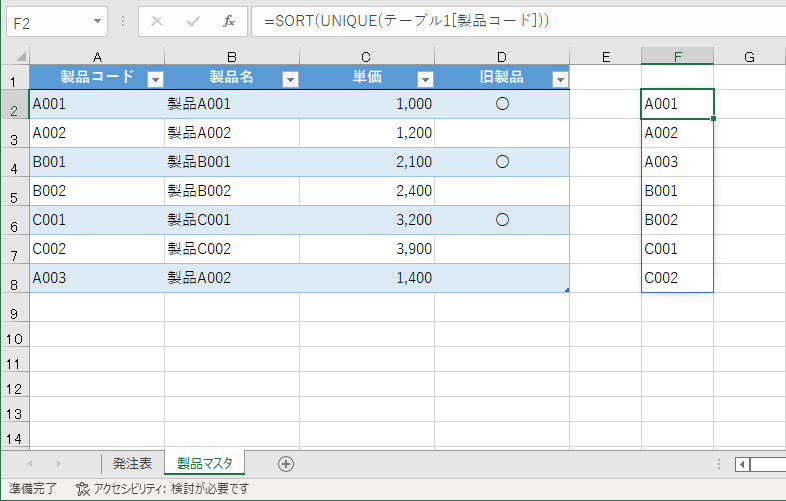Select column A header
Image resolution: width=786 pixels, height=501 pixels.
coord(97,56)
